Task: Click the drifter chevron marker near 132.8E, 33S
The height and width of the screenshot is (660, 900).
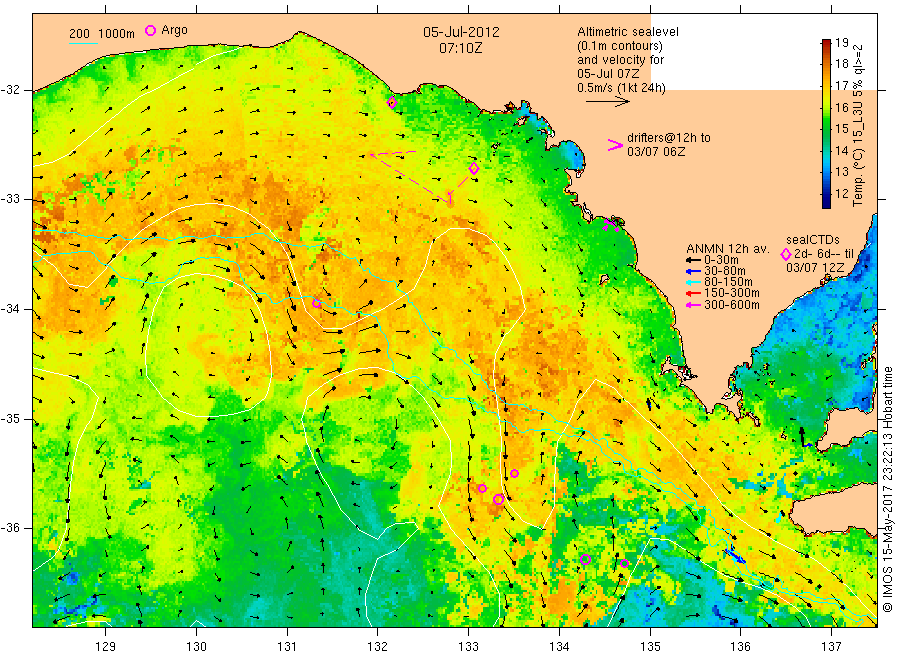Action: 450,199
